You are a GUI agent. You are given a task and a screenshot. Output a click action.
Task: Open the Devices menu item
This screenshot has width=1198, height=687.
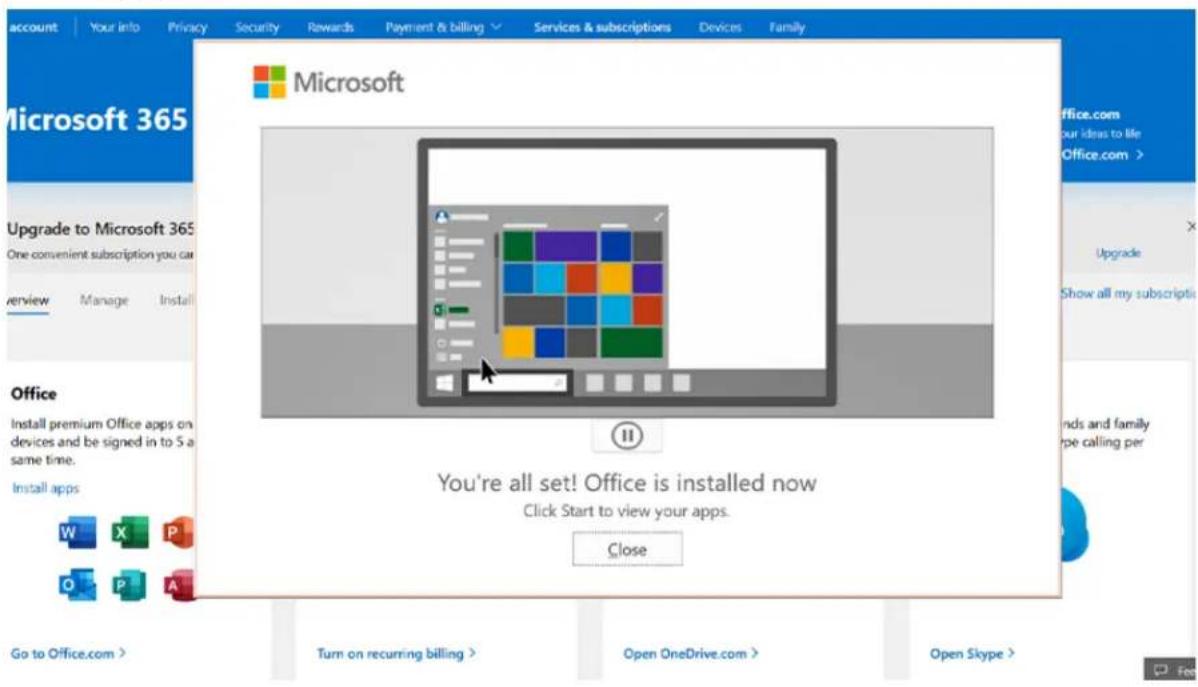coord(720,27)
